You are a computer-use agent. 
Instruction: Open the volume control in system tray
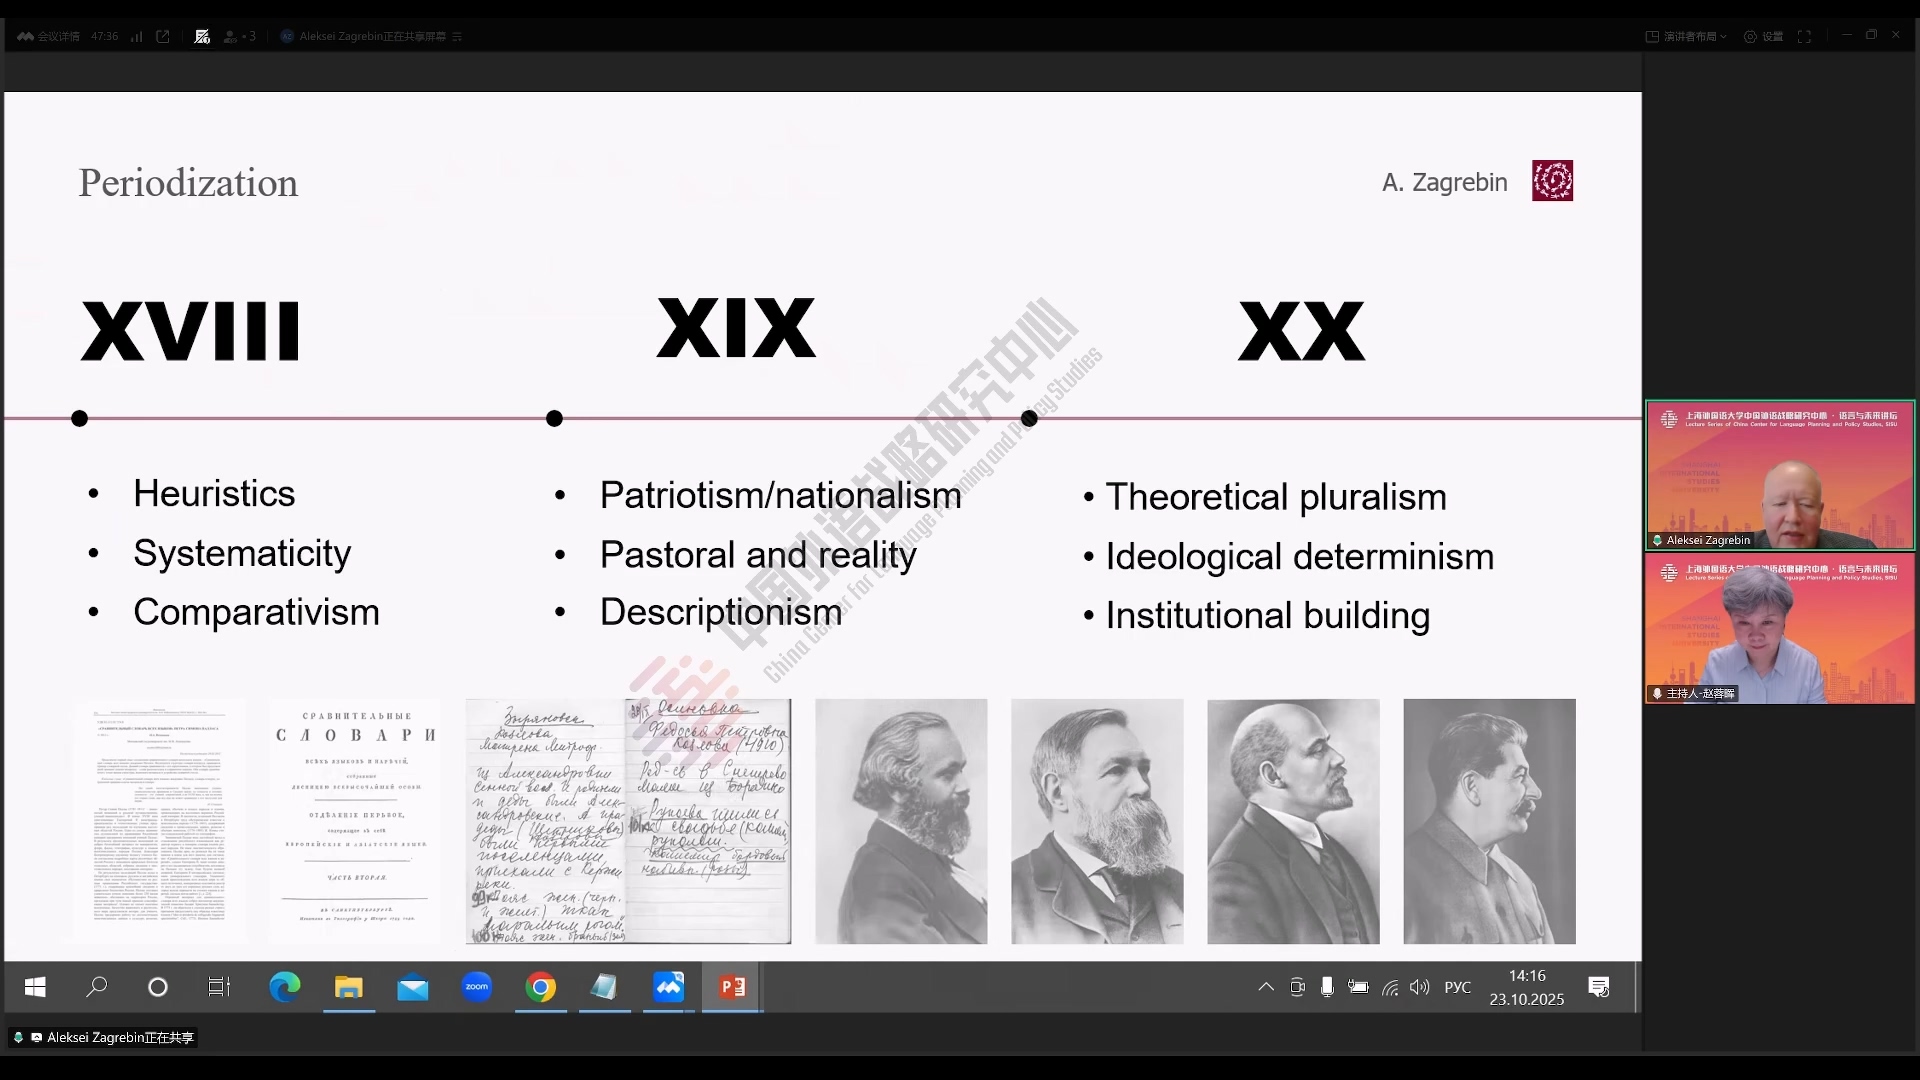1419,987
